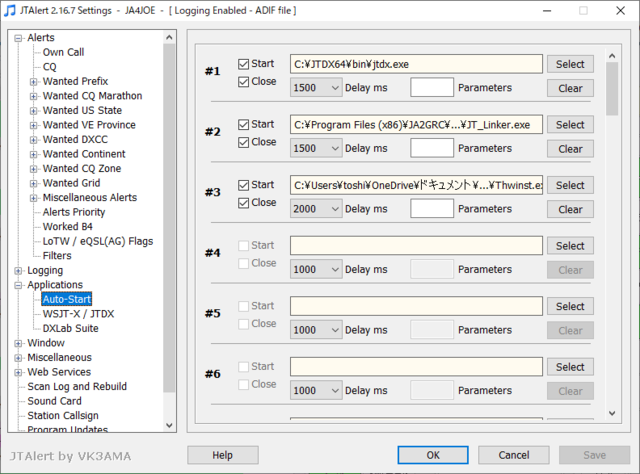Image resolution: width=640 pixels, height=474 pixels.
Task: Uncheck the Start checkbox for app #1
Action: coord(244,64)
